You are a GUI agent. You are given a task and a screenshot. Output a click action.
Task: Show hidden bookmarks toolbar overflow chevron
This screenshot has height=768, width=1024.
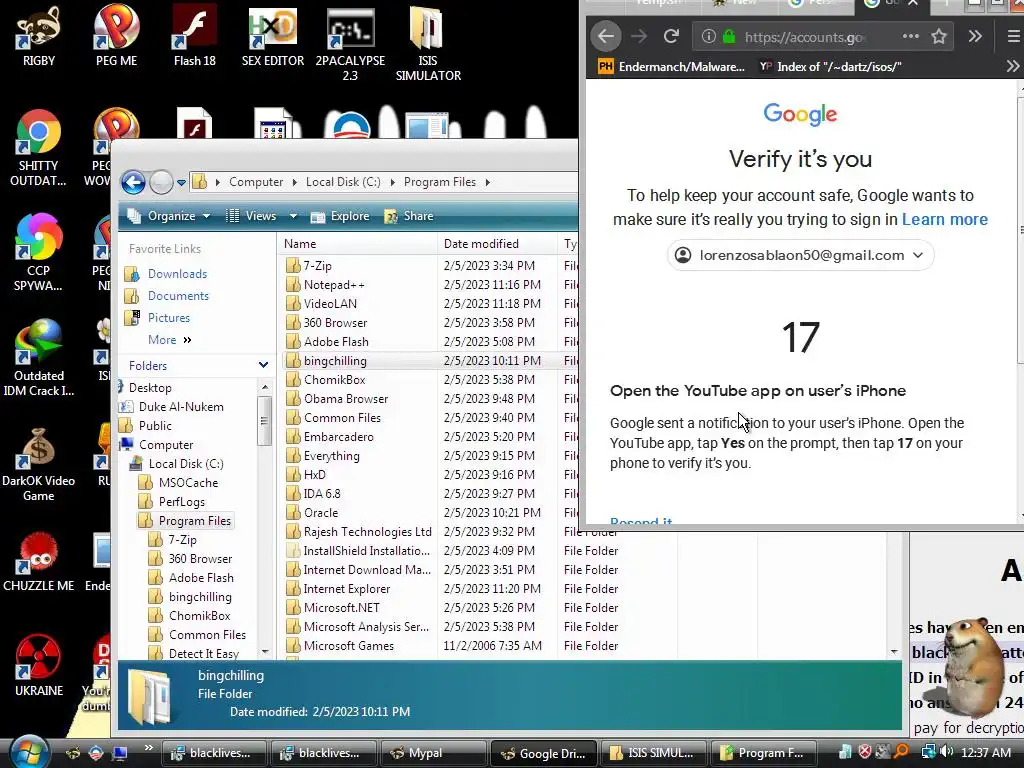(x=1012, y=66)
